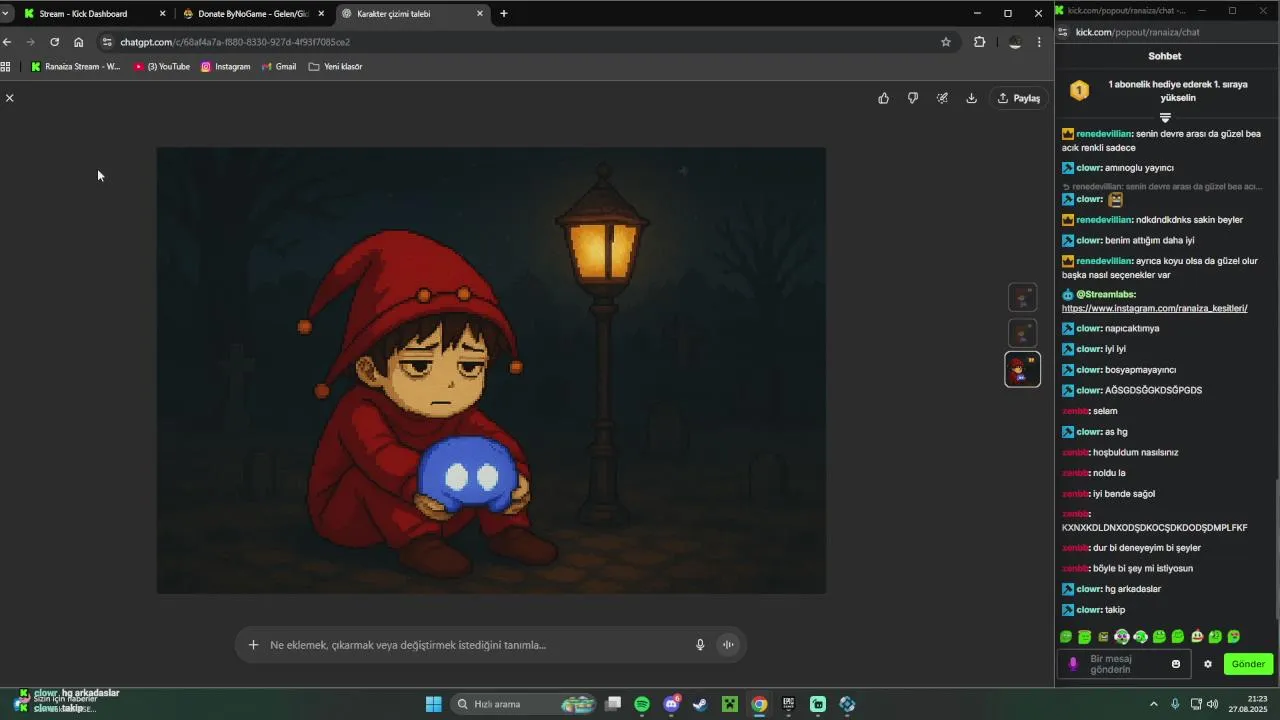Open the emoji picker in Kick chat

coord(1176,664)
